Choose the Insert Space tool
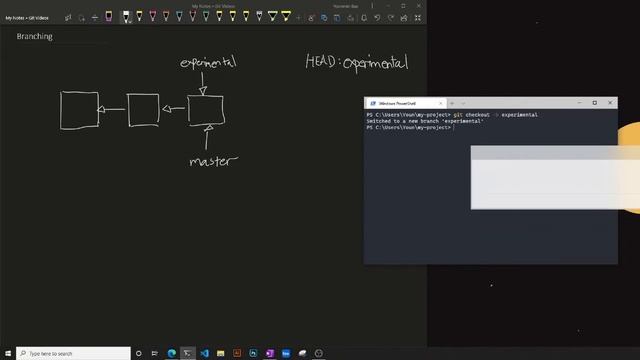Viewport: 640px width, 360px height. point(95,18)
